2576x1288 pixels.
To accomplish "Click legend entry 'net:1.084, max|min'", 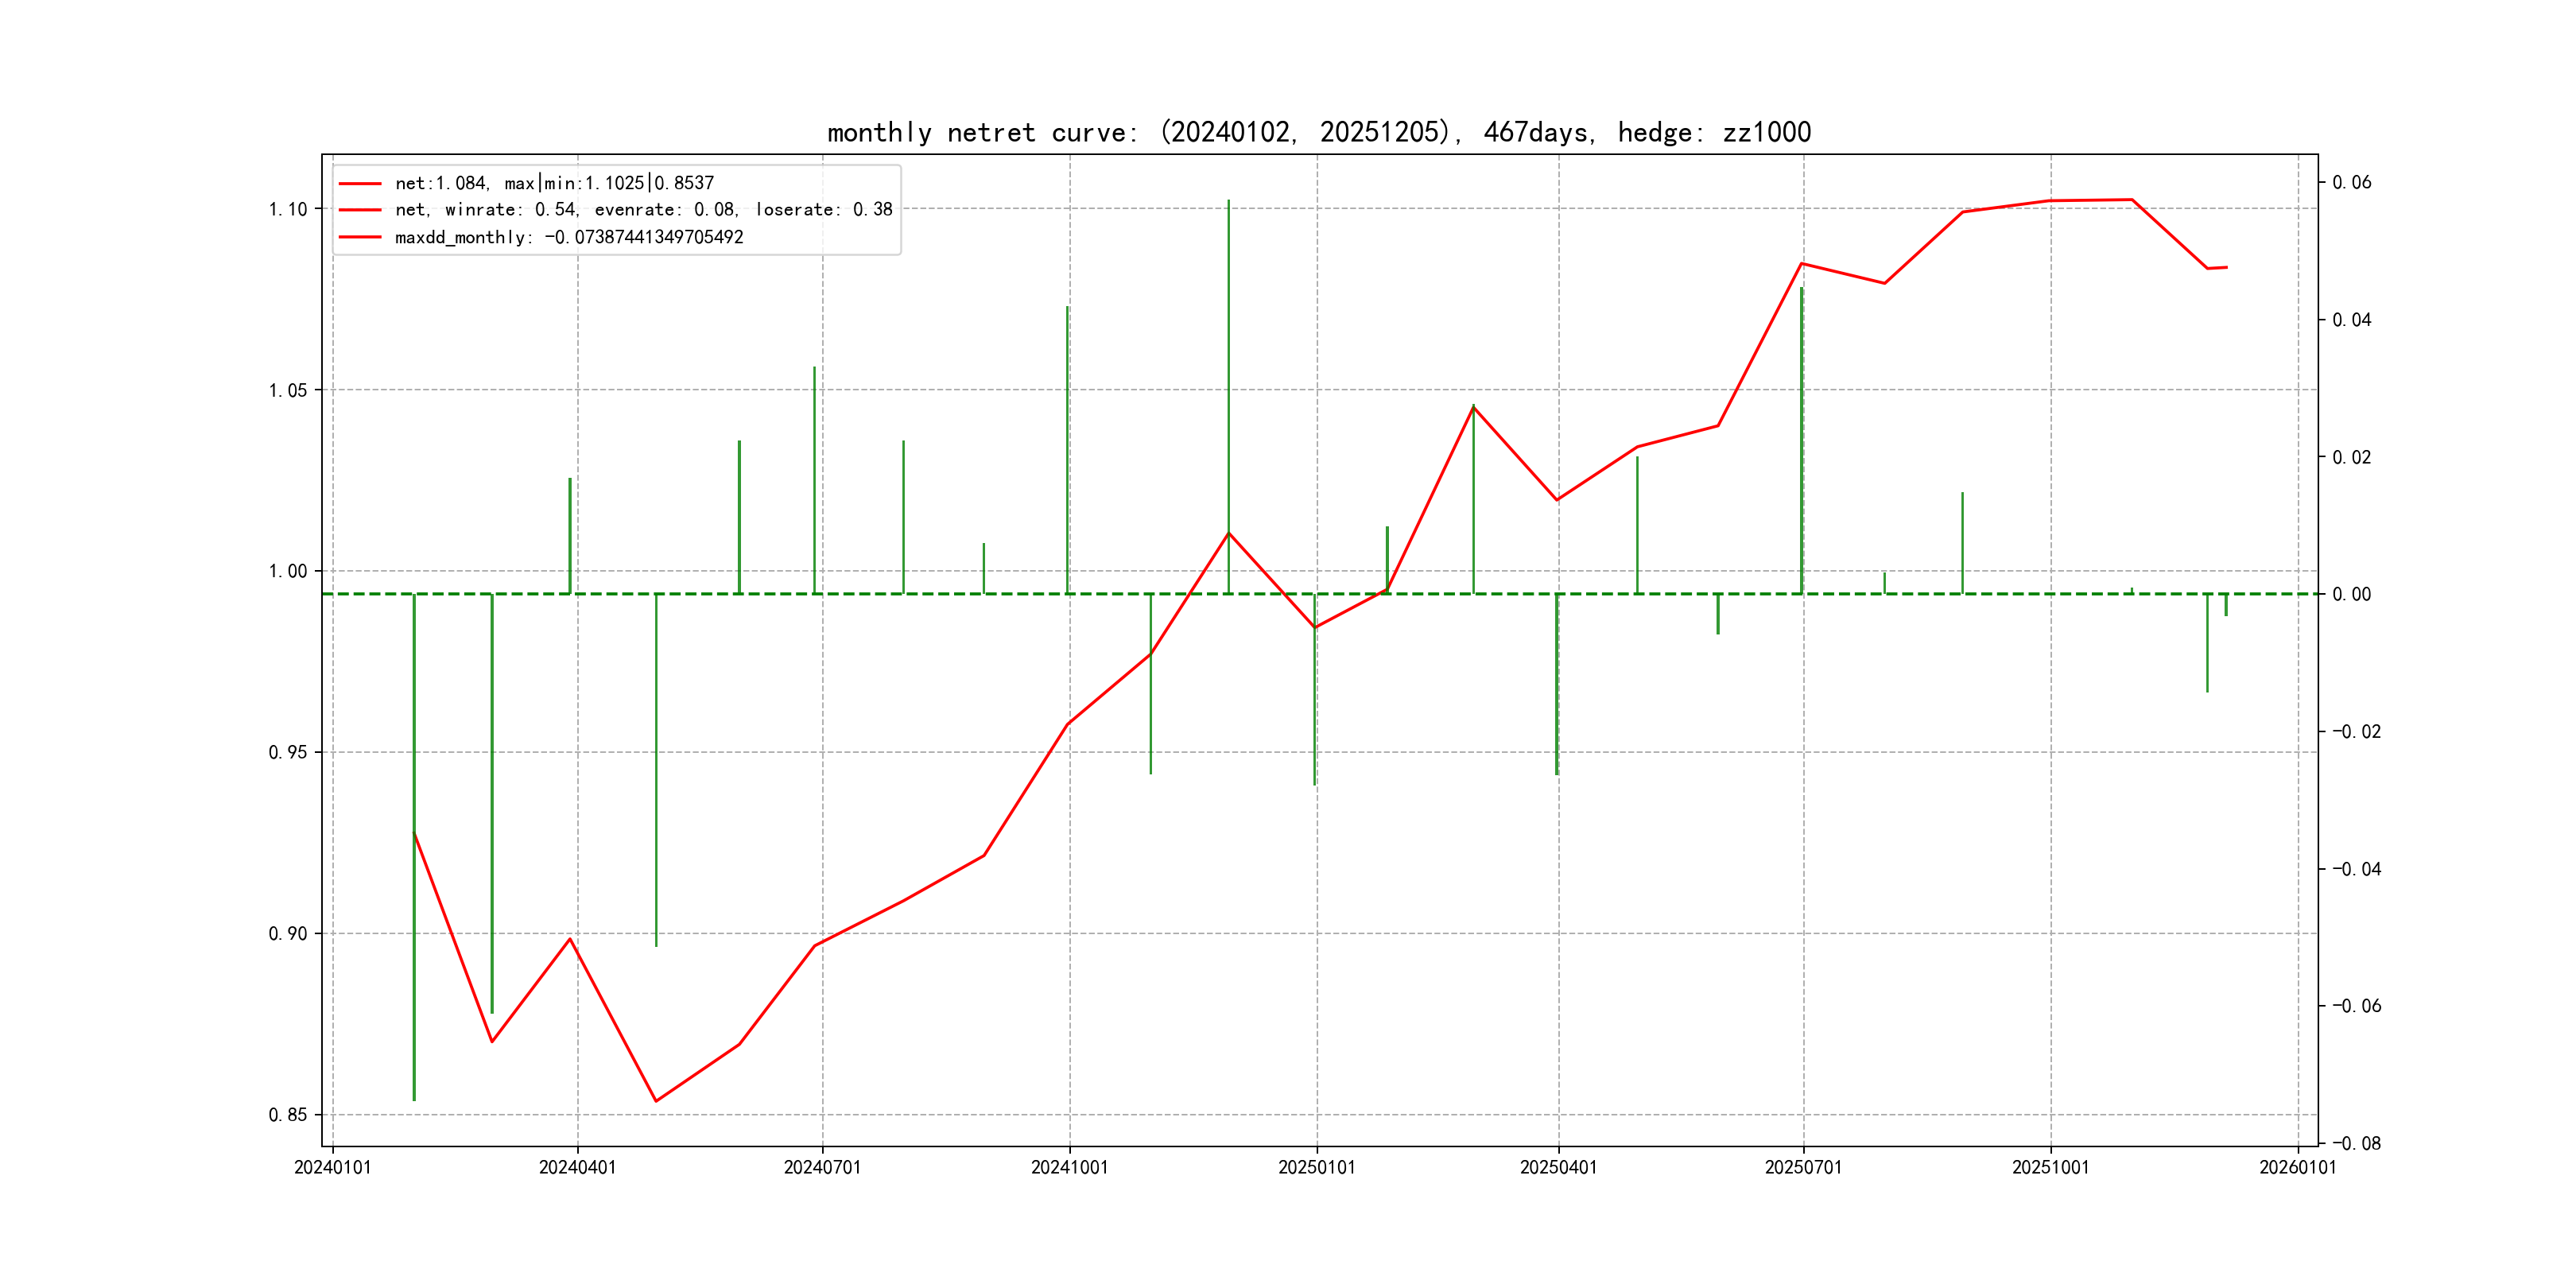I will pos(554,183).
